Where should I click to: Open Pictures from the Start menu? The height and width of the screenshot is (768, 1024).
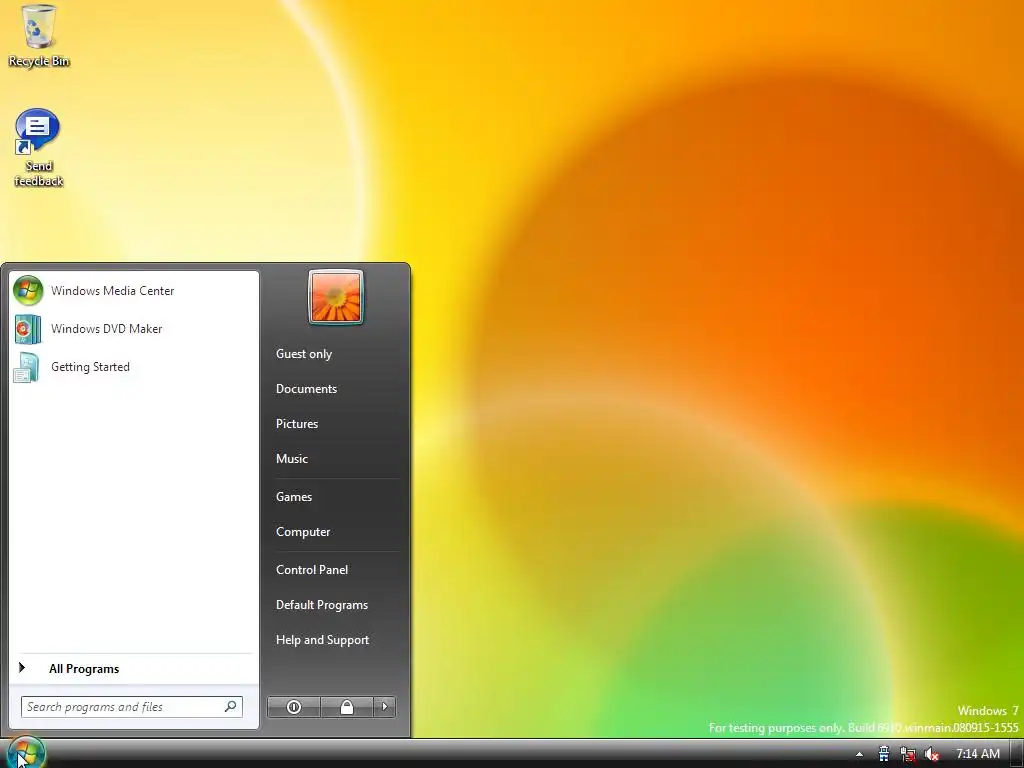click(x=296, y=424)
